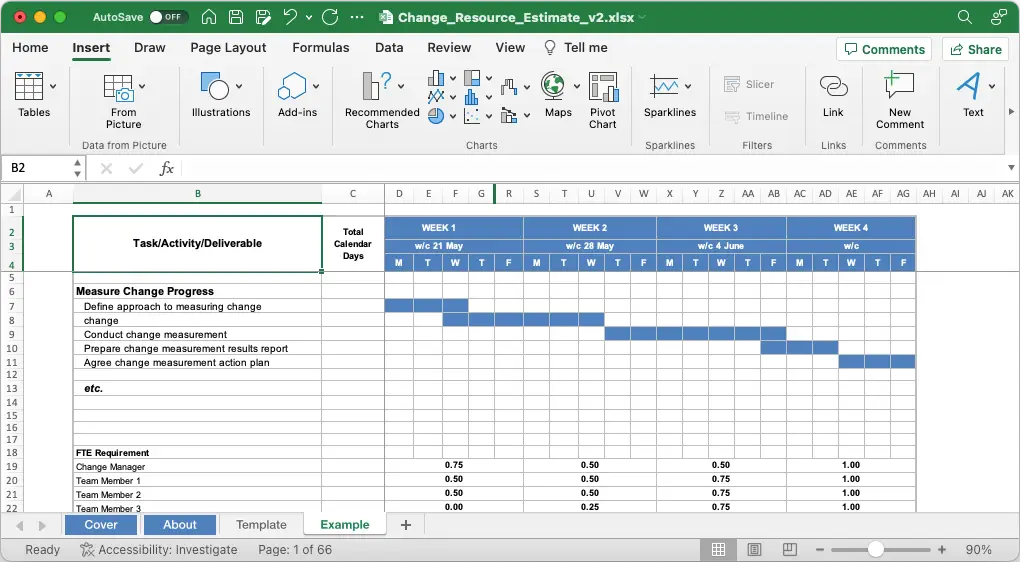Switch to Page Layout view icon
Screen dimensions: 1020x562
(754, 550)
